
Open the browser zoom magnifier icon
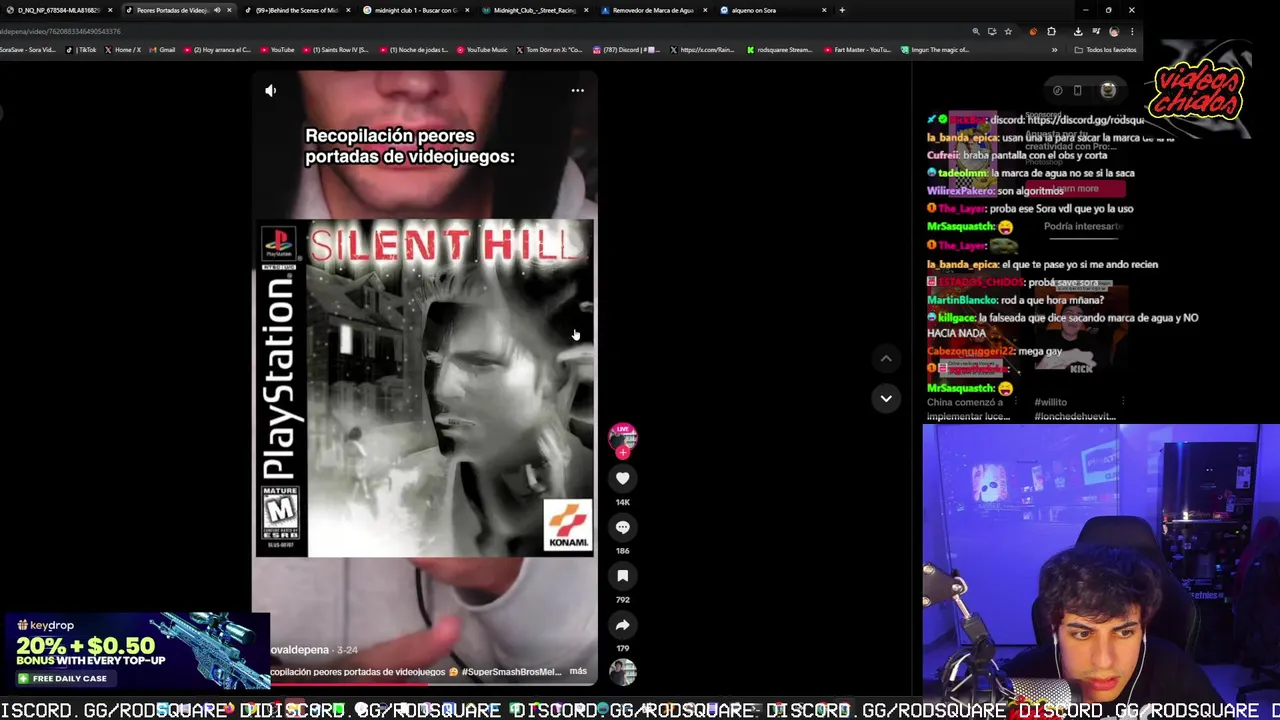tap(976, 31)
